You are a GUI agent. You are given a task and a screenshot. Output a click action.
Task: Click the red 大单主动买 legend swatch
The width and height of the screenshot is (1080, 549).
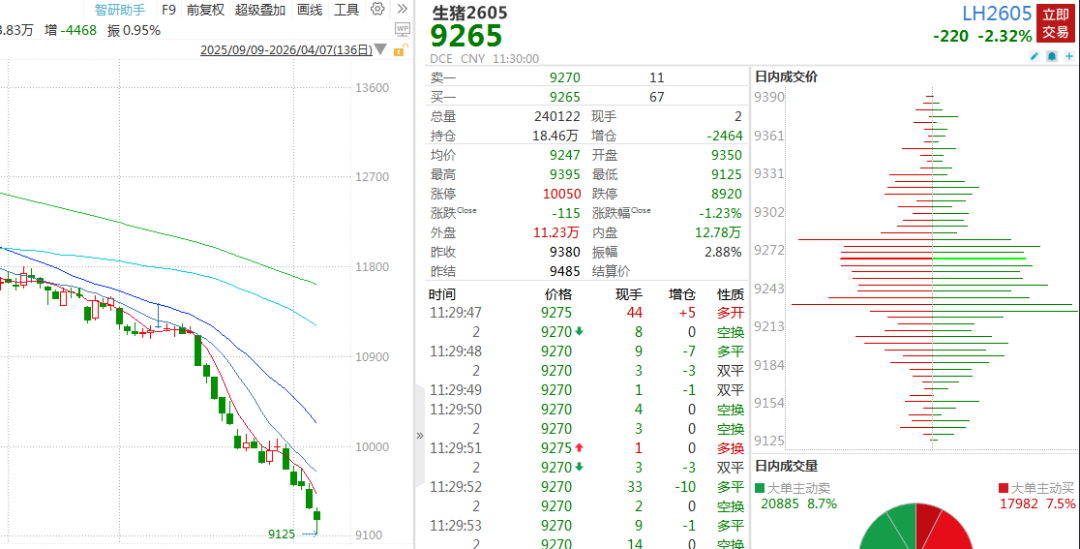click(1003, 488)
